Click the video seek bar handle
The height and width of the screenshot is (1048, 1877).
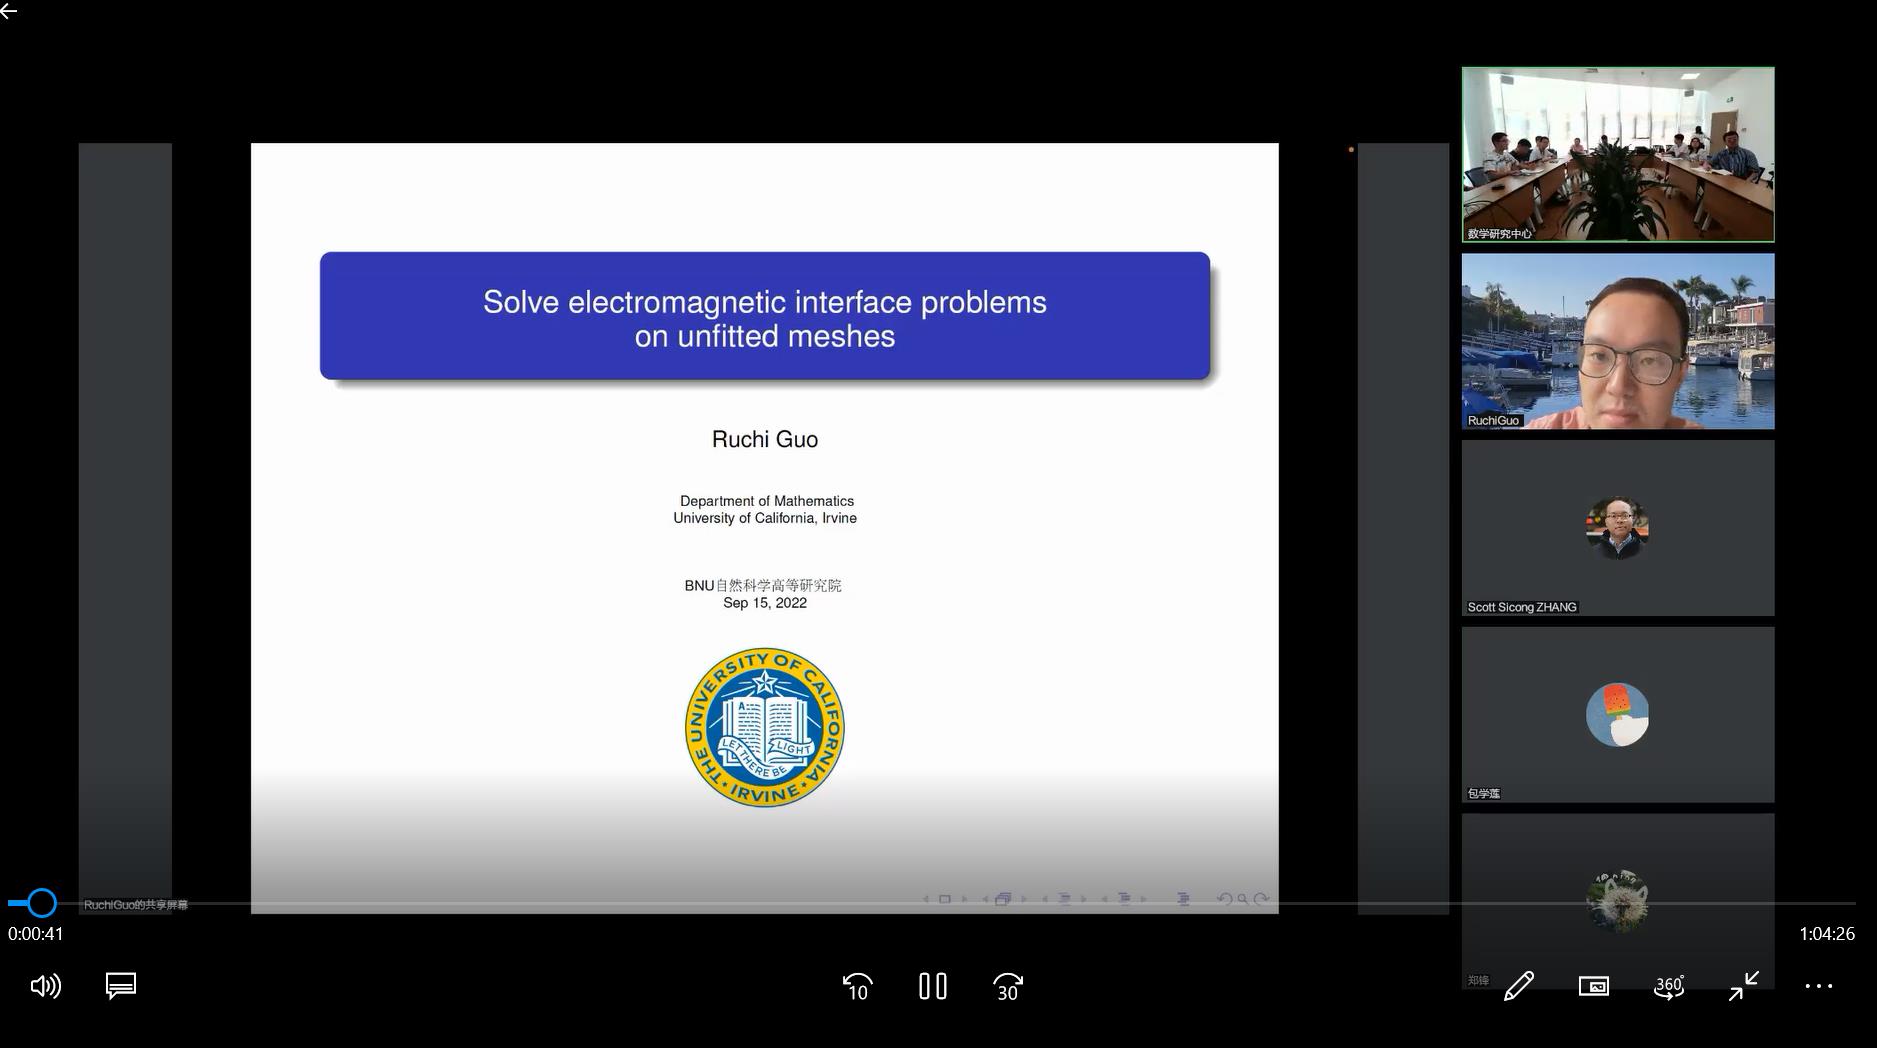[41, 903]
